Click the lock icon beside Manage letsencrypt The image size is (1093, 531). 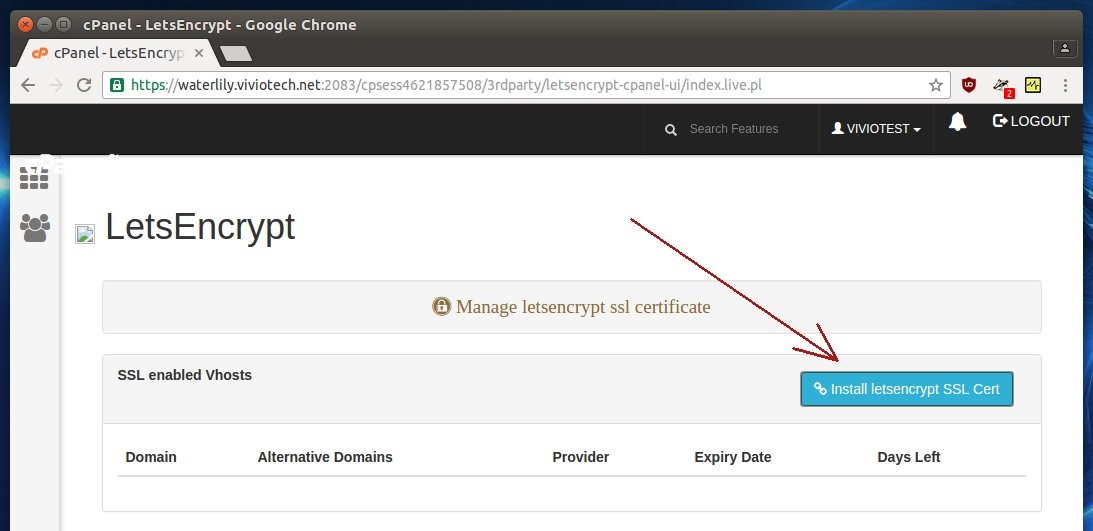coord(441,306)
